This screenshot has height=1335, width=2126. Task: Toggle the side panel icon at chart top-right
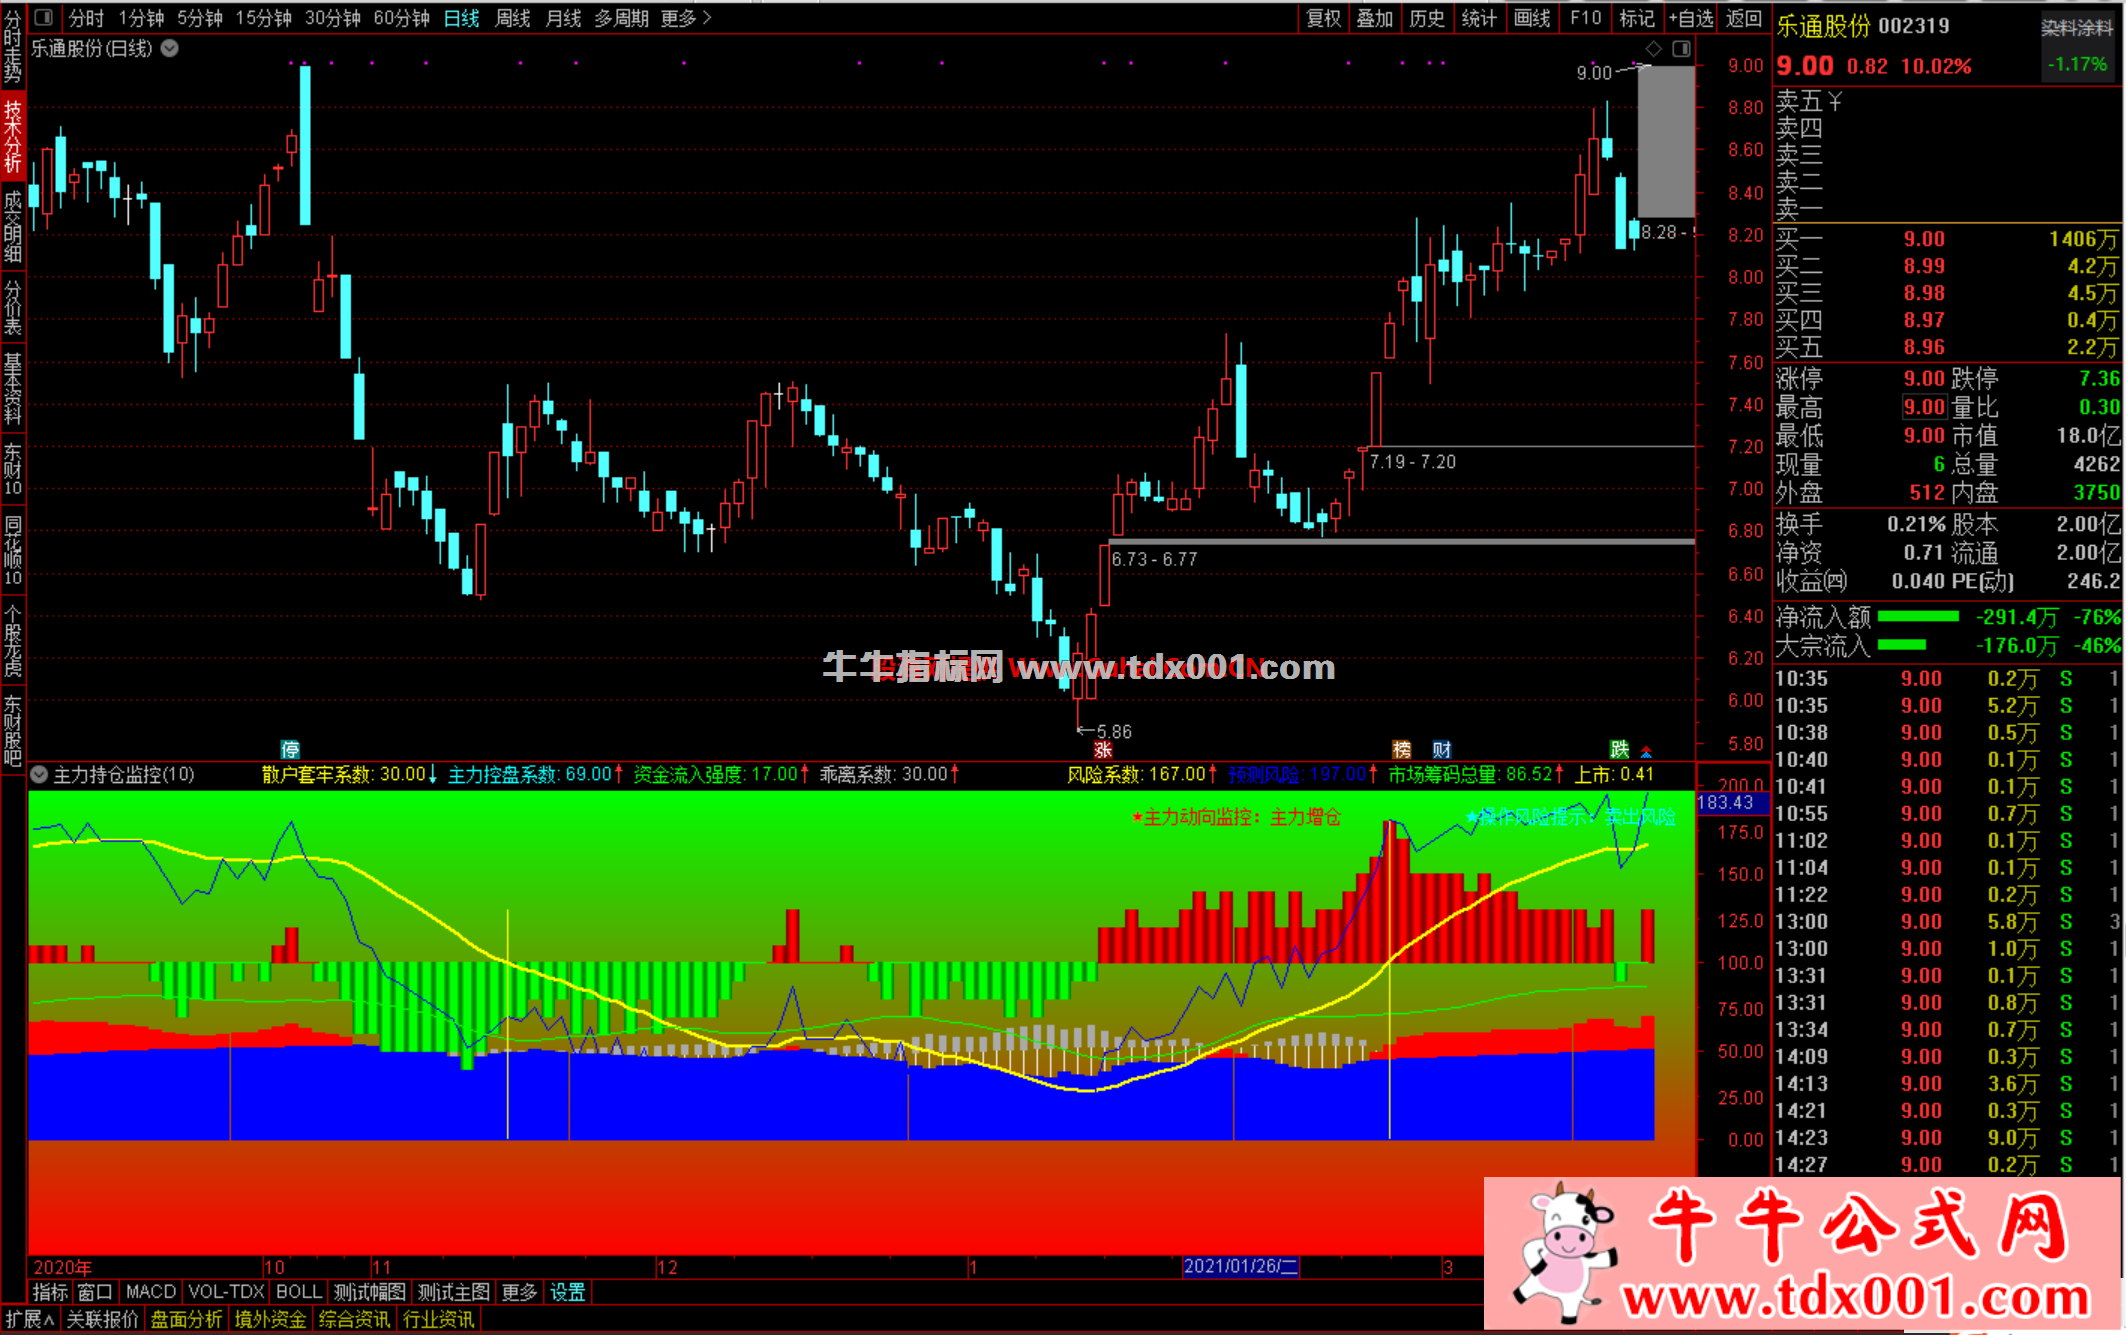1681,49
